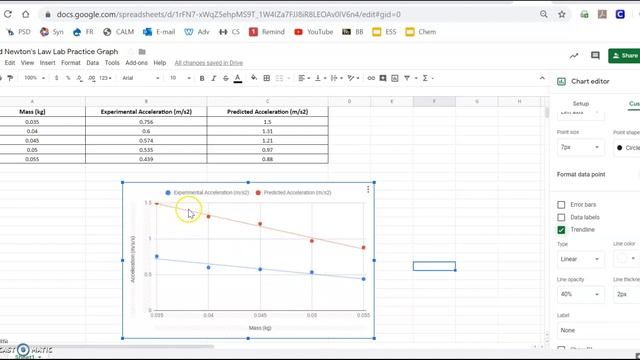The height and width of the screenshot is (360, 640).
Task: Open the cell borders tool
Action: coord(267,78)
